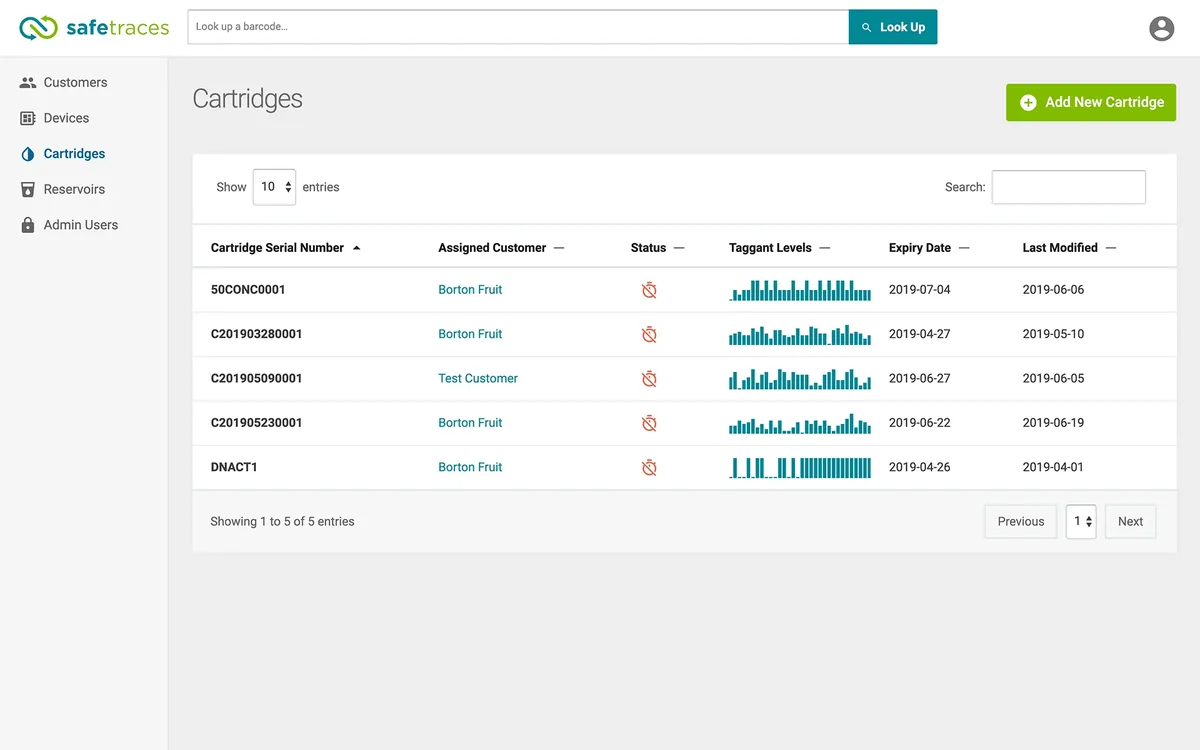Click the Add New Cartridge button
The image size is (1200, 750).
click(x=1091, y=102)
